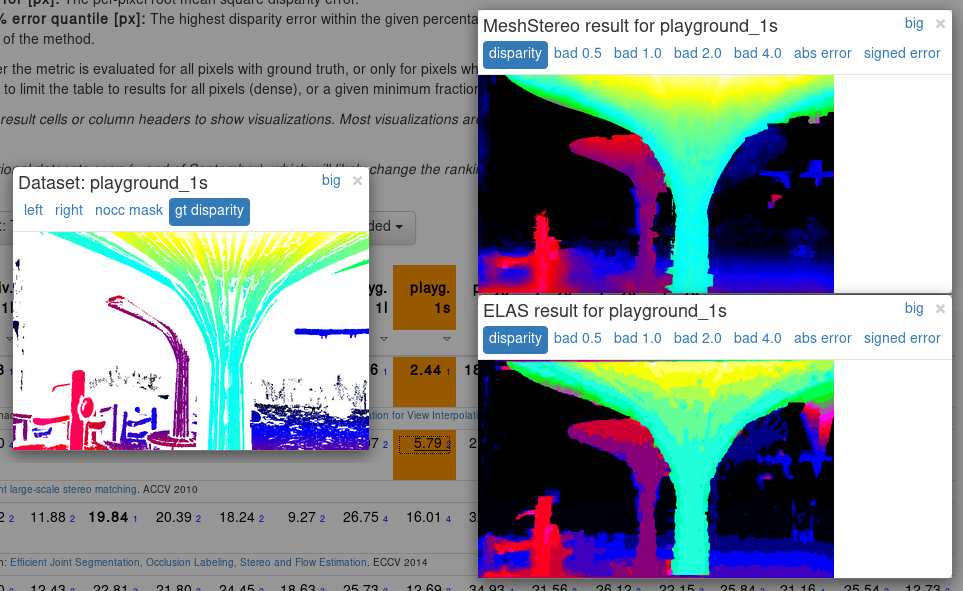Open big view of ELAS result
The width and height of the screenshot is (963, 591).
(914, 308)
